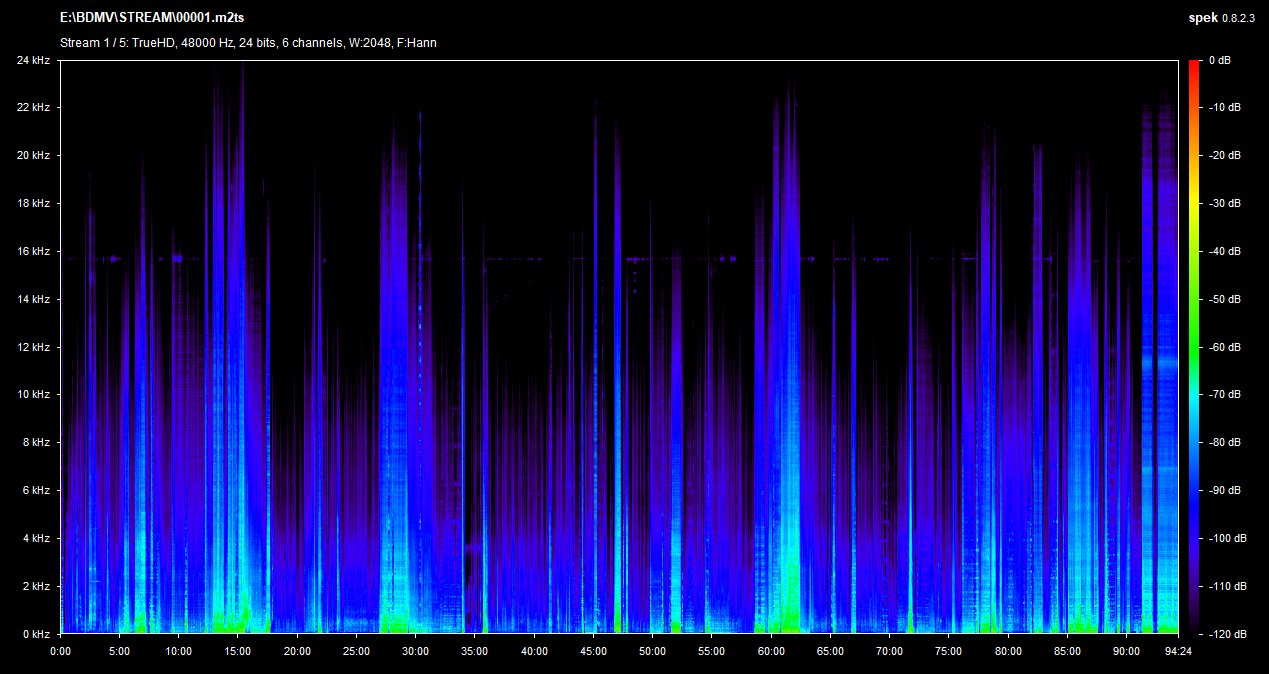The image size is (1269, 674).
Task: Click the red top of color scale bar
Action: pyautogui.click(x=1194, y=65)
